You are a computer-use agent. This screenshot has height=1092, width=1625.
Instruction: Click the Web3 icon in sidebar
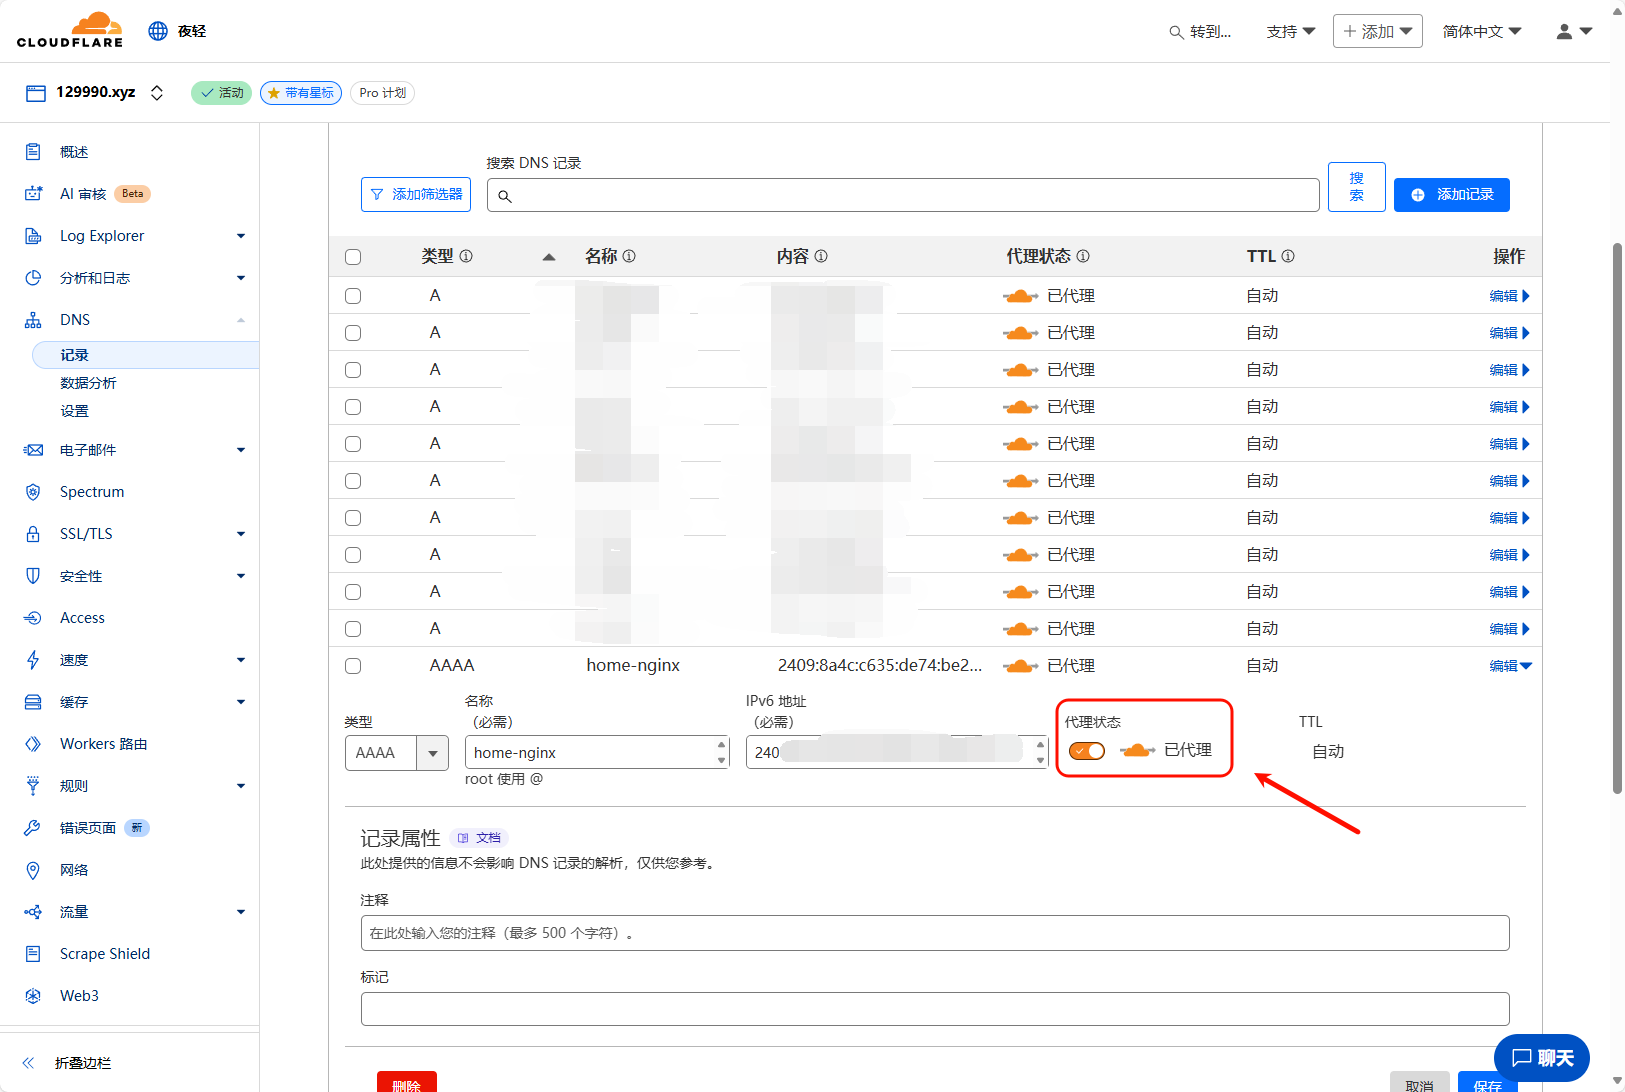[x=33, y=996]
